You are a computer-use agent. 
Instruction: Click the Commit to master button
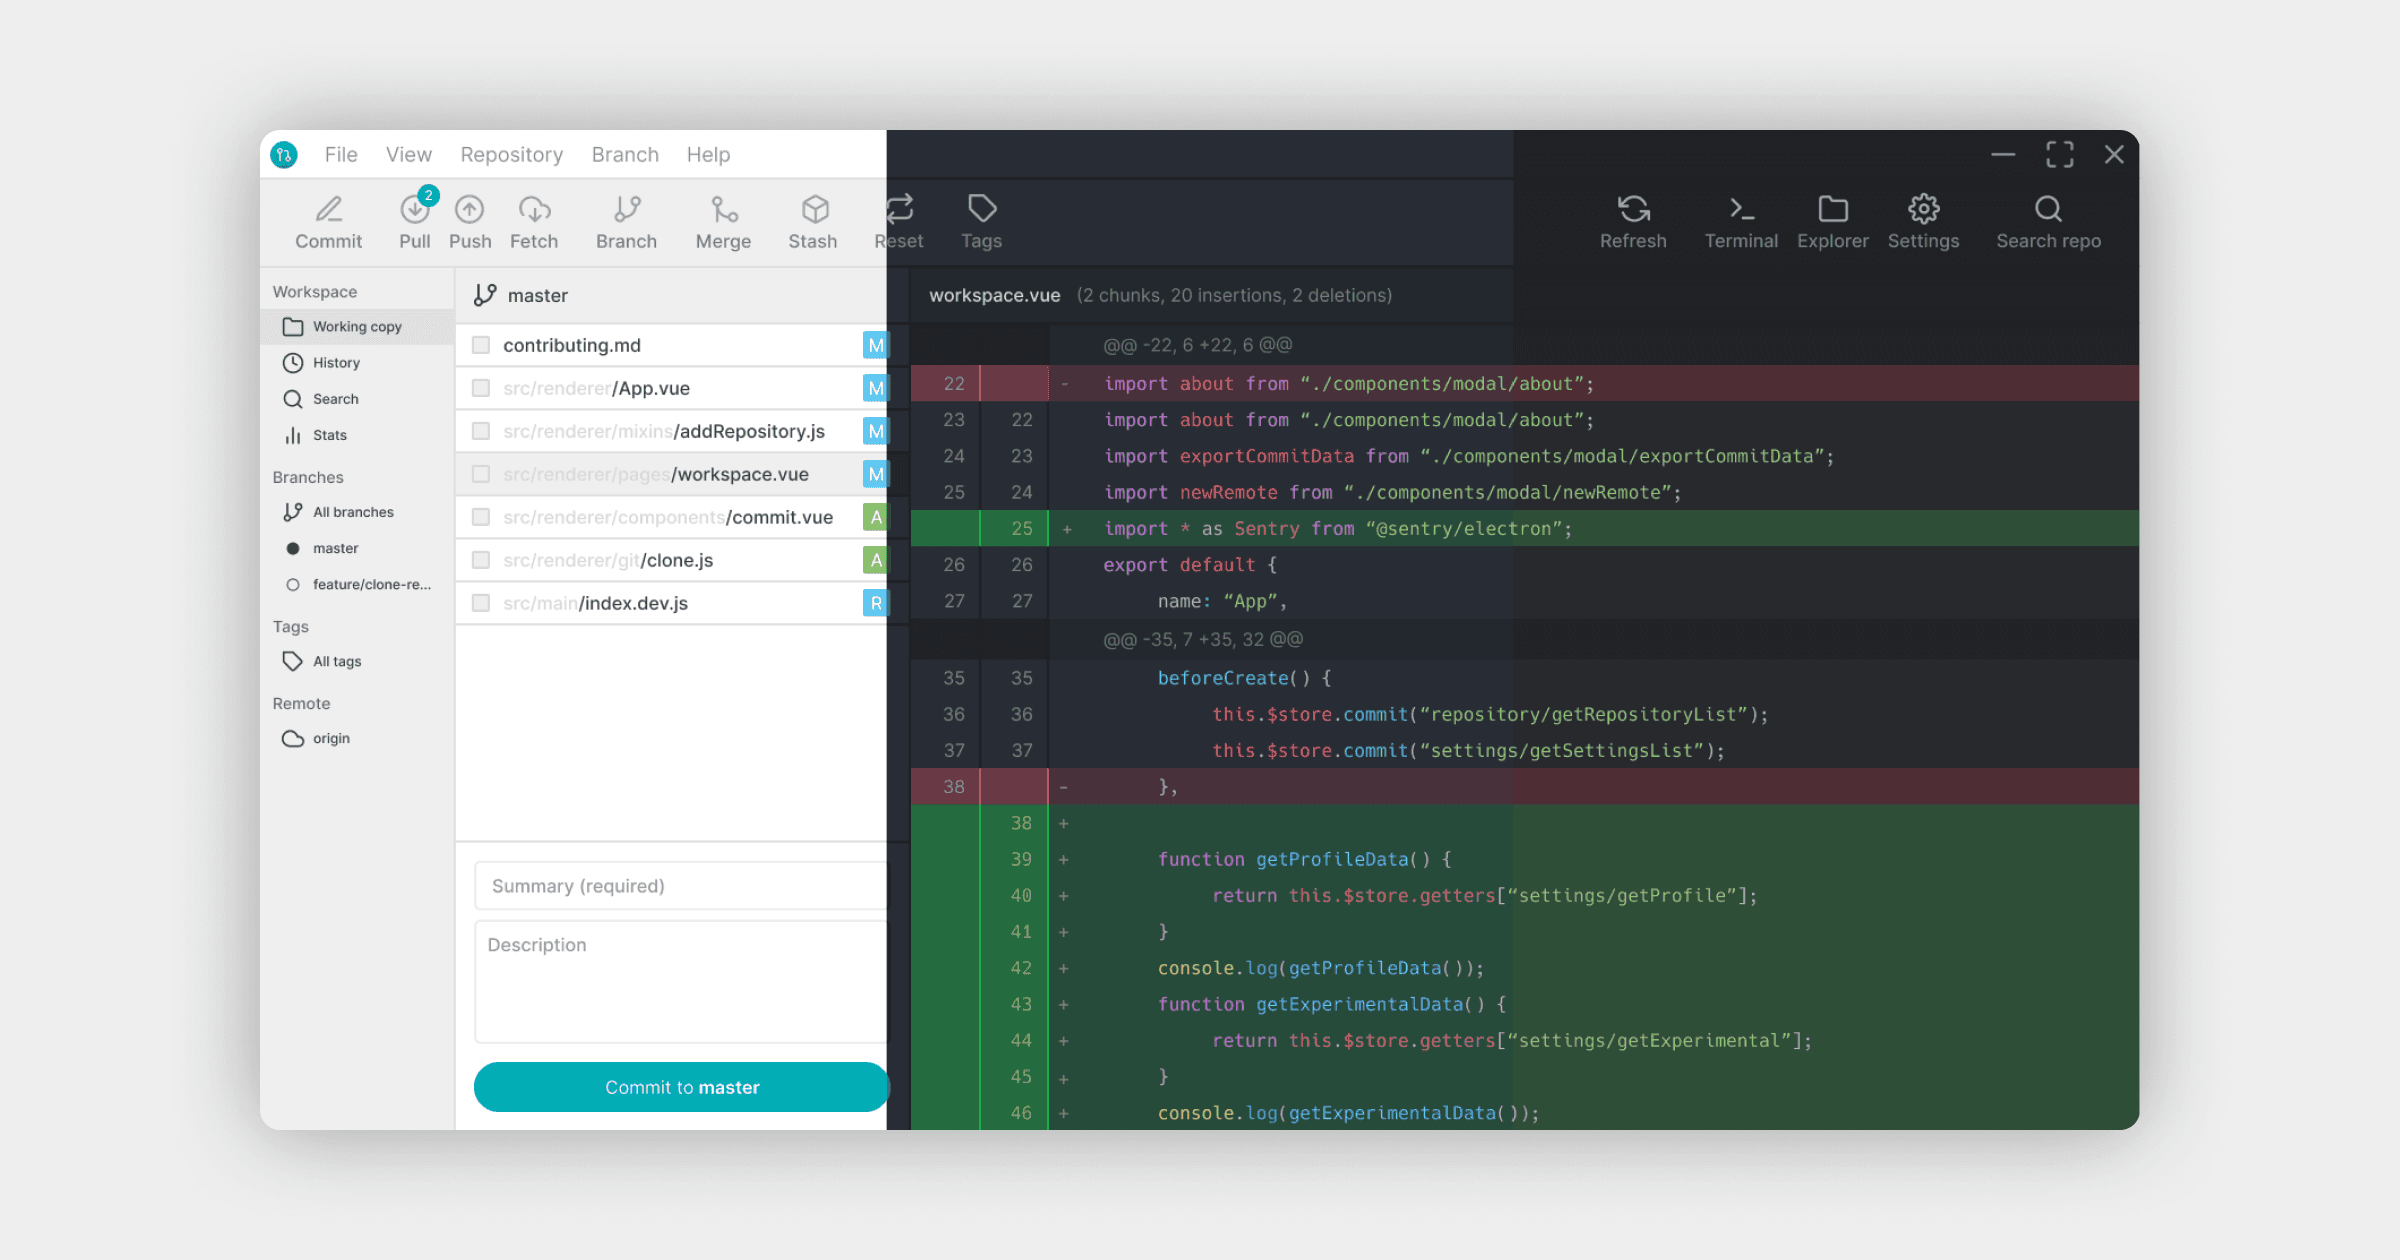681,1087
